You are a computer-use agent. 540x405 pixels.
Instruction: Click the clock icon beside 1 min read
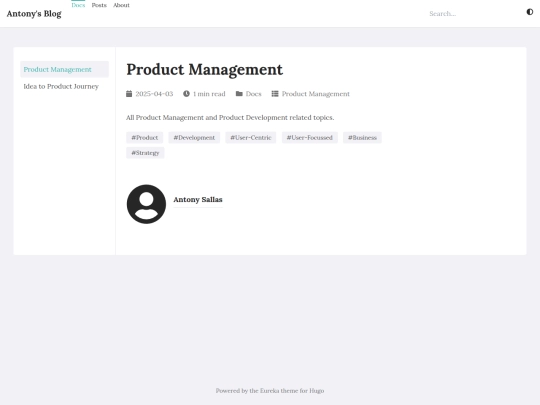pyautogui.click(x=186, y=94)
